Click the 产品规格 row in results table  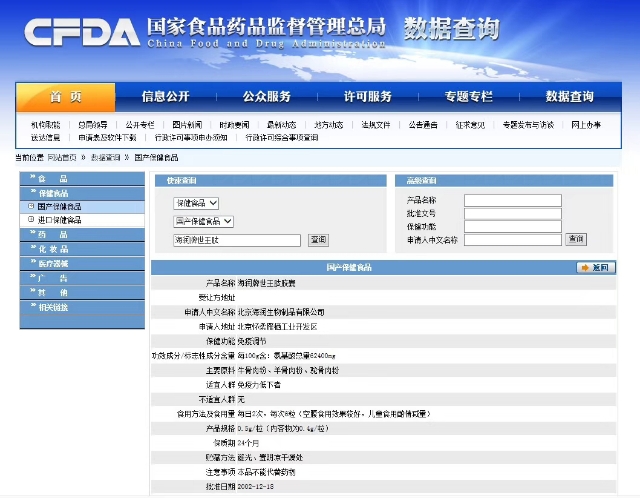point(383,429)
